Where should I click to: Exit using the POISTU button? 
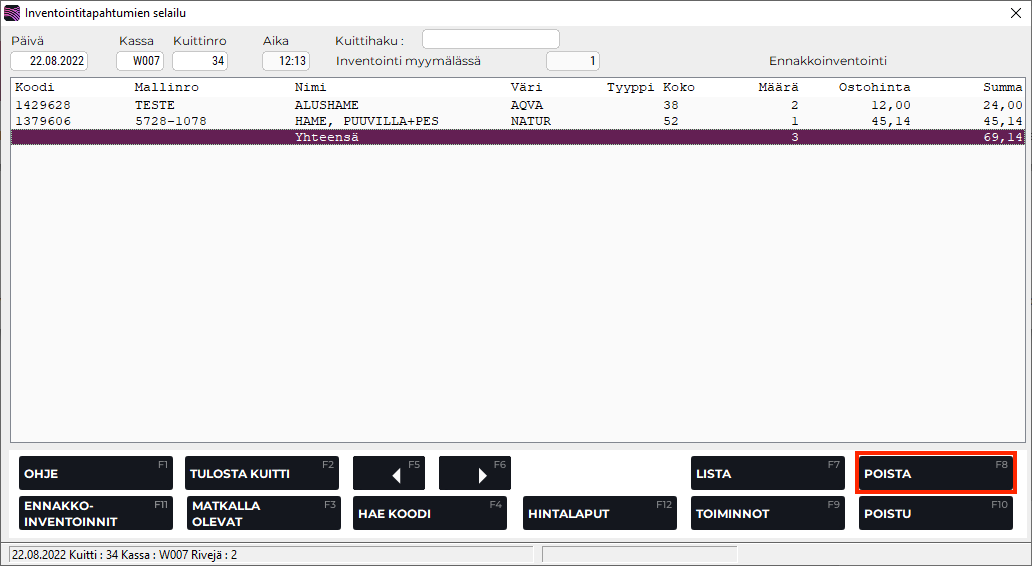(935, 513)
